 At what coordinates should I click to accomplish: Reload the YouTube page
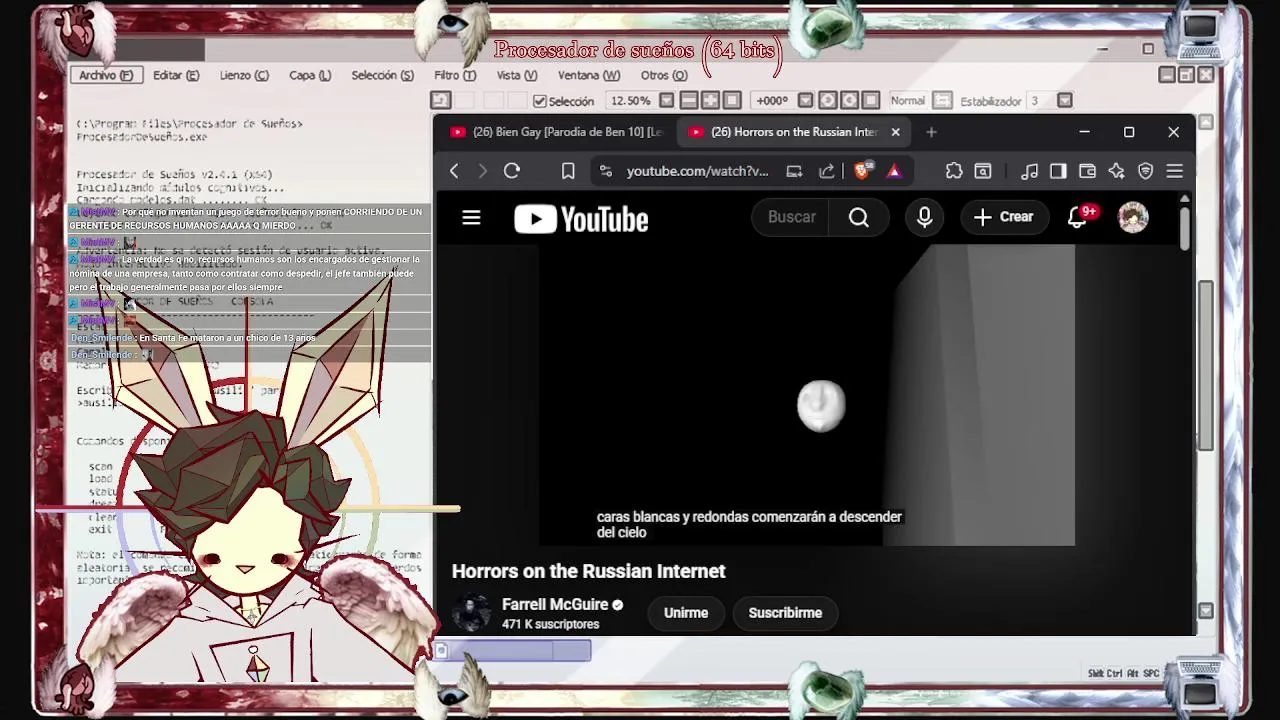pos(512,171)
